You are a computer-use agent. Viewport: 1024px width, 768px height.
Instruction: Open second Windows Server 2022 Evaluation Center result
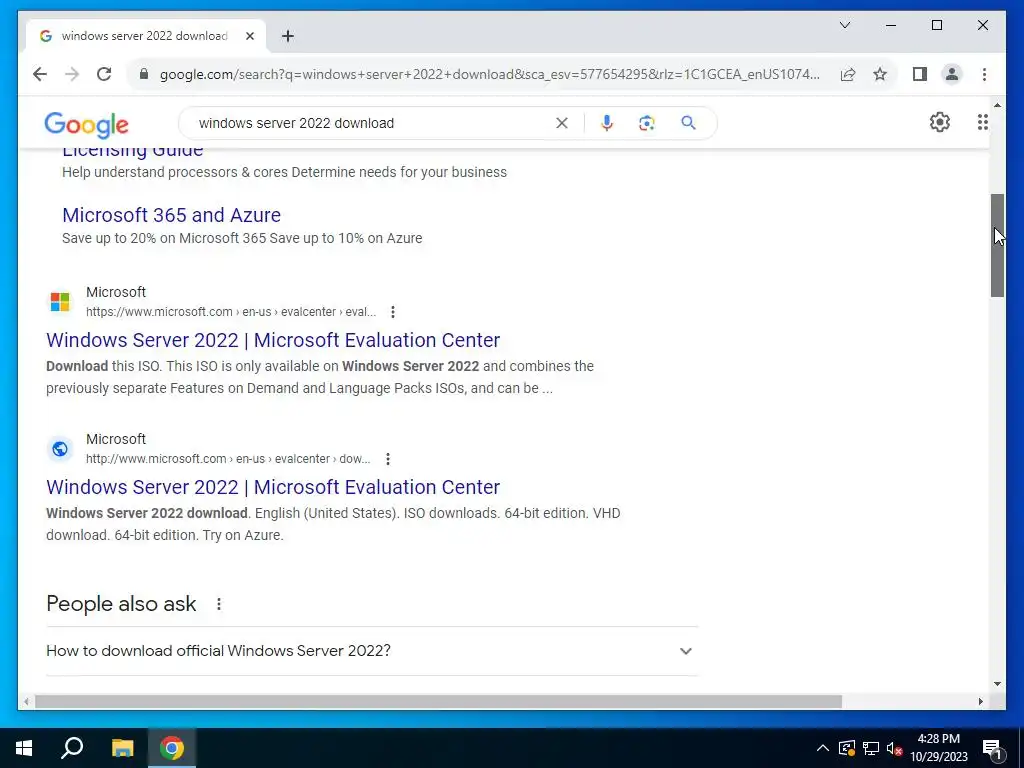click(273, 487)
